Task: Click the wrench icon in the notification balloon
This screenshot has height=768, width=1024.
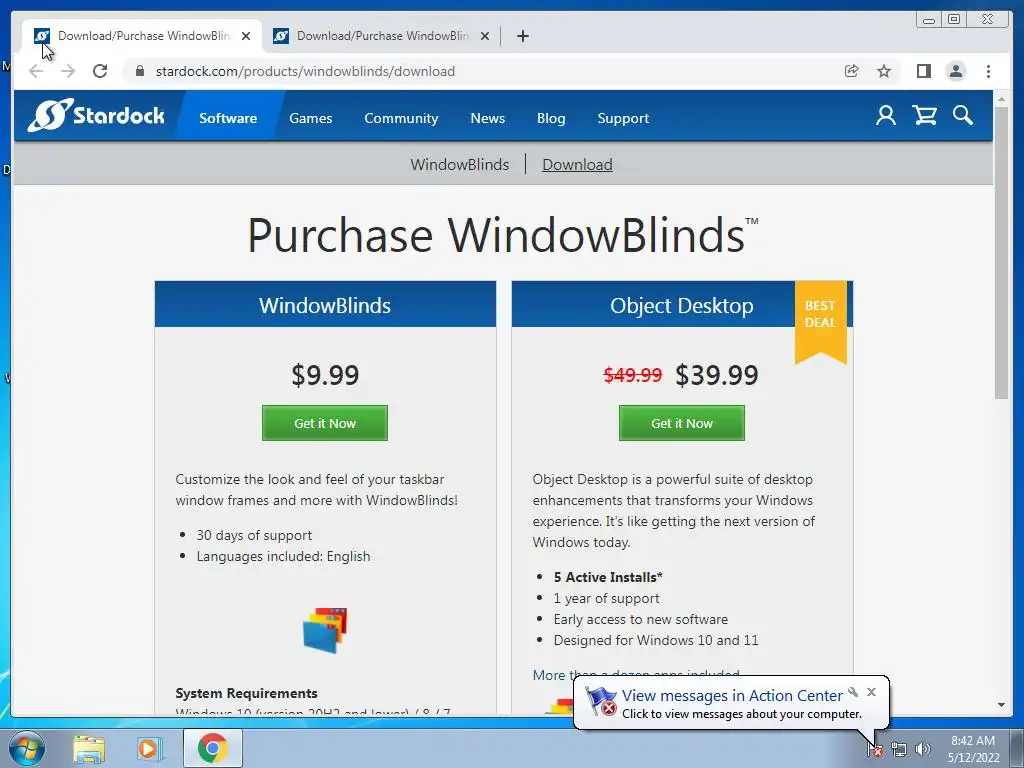Action: coord(853,692)
